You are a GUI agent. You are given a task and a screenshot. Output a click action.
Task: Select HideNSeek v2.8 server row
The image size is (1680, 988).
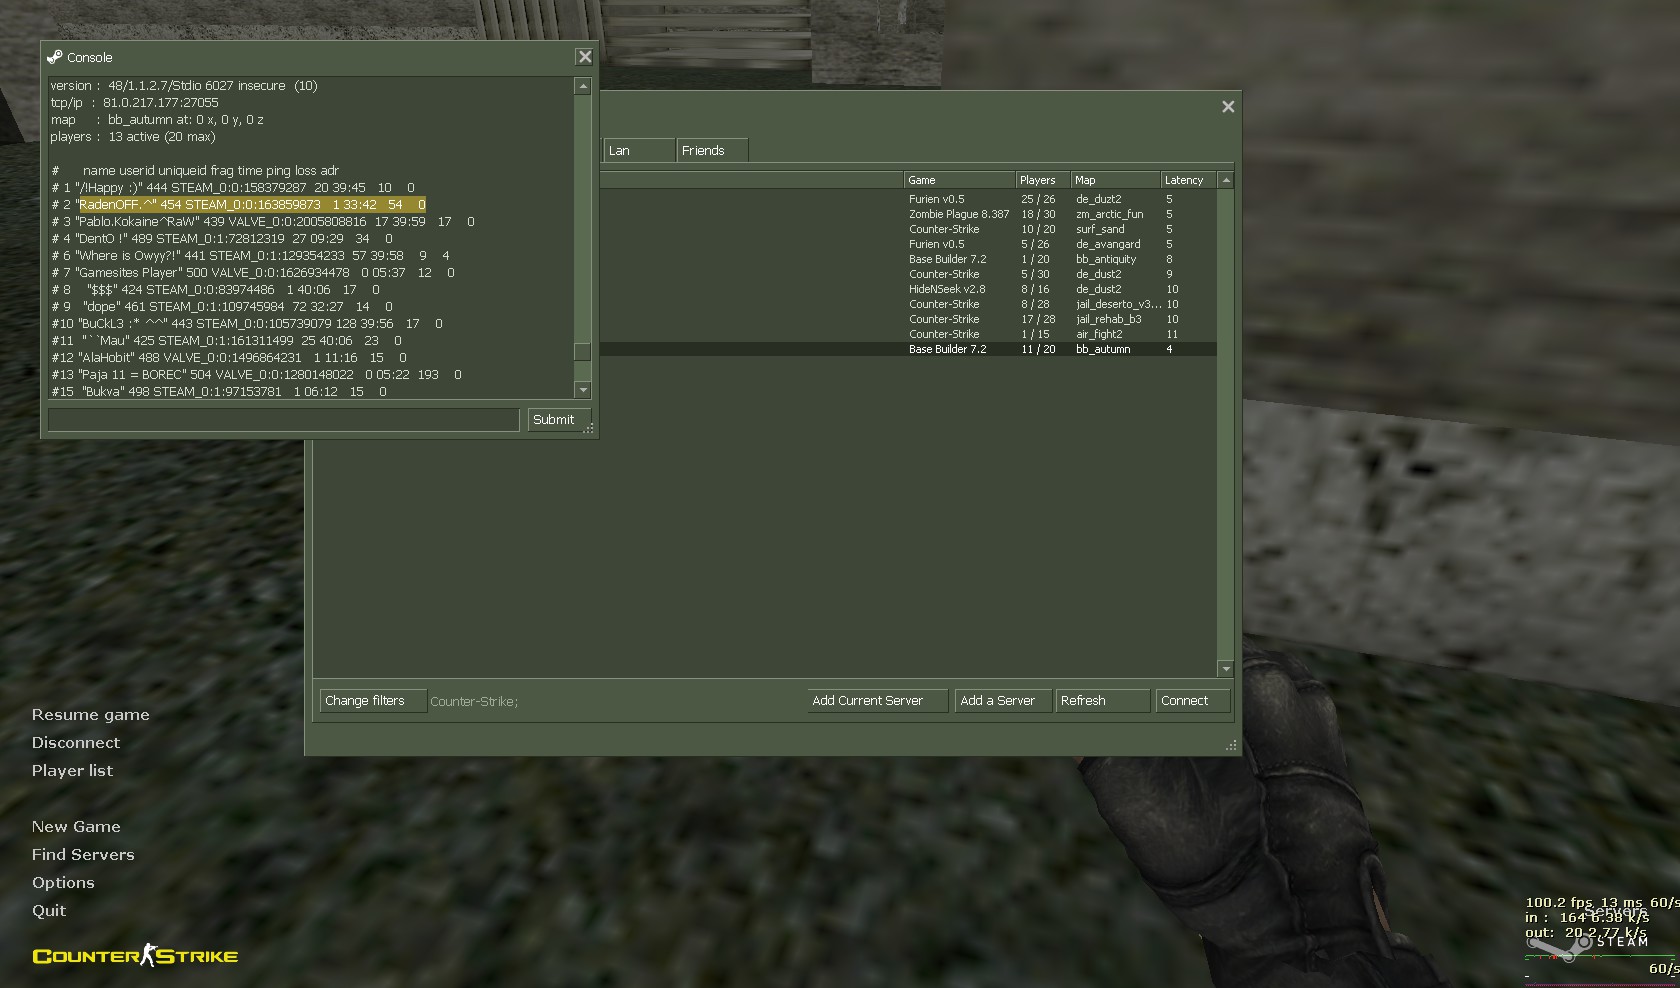pos(908,289)
